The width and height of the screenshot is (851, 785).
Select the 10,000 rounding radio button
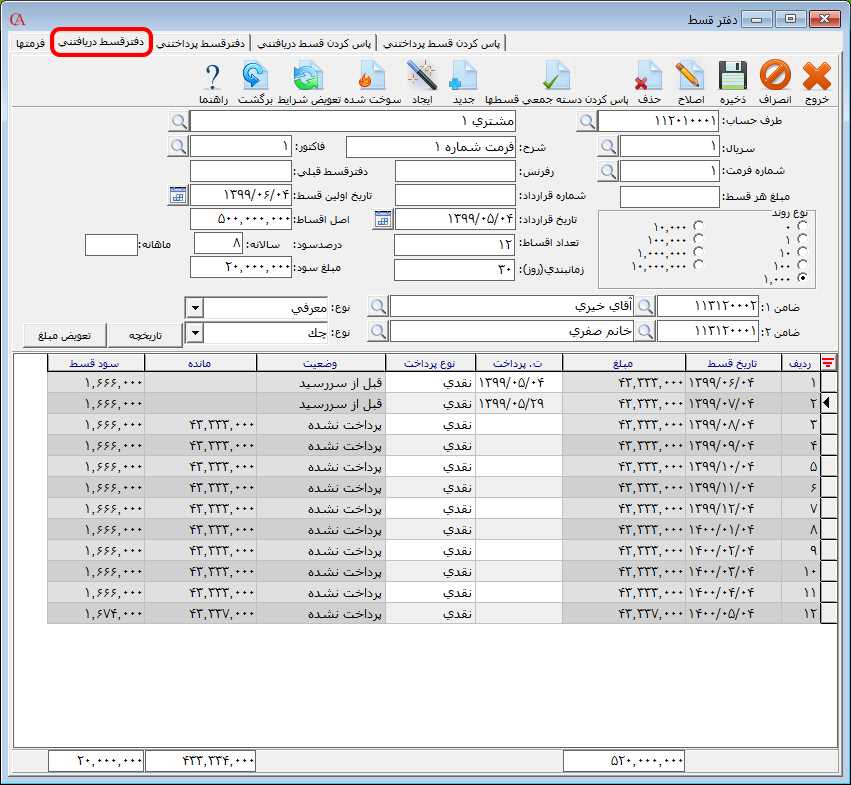click(698, 226)
